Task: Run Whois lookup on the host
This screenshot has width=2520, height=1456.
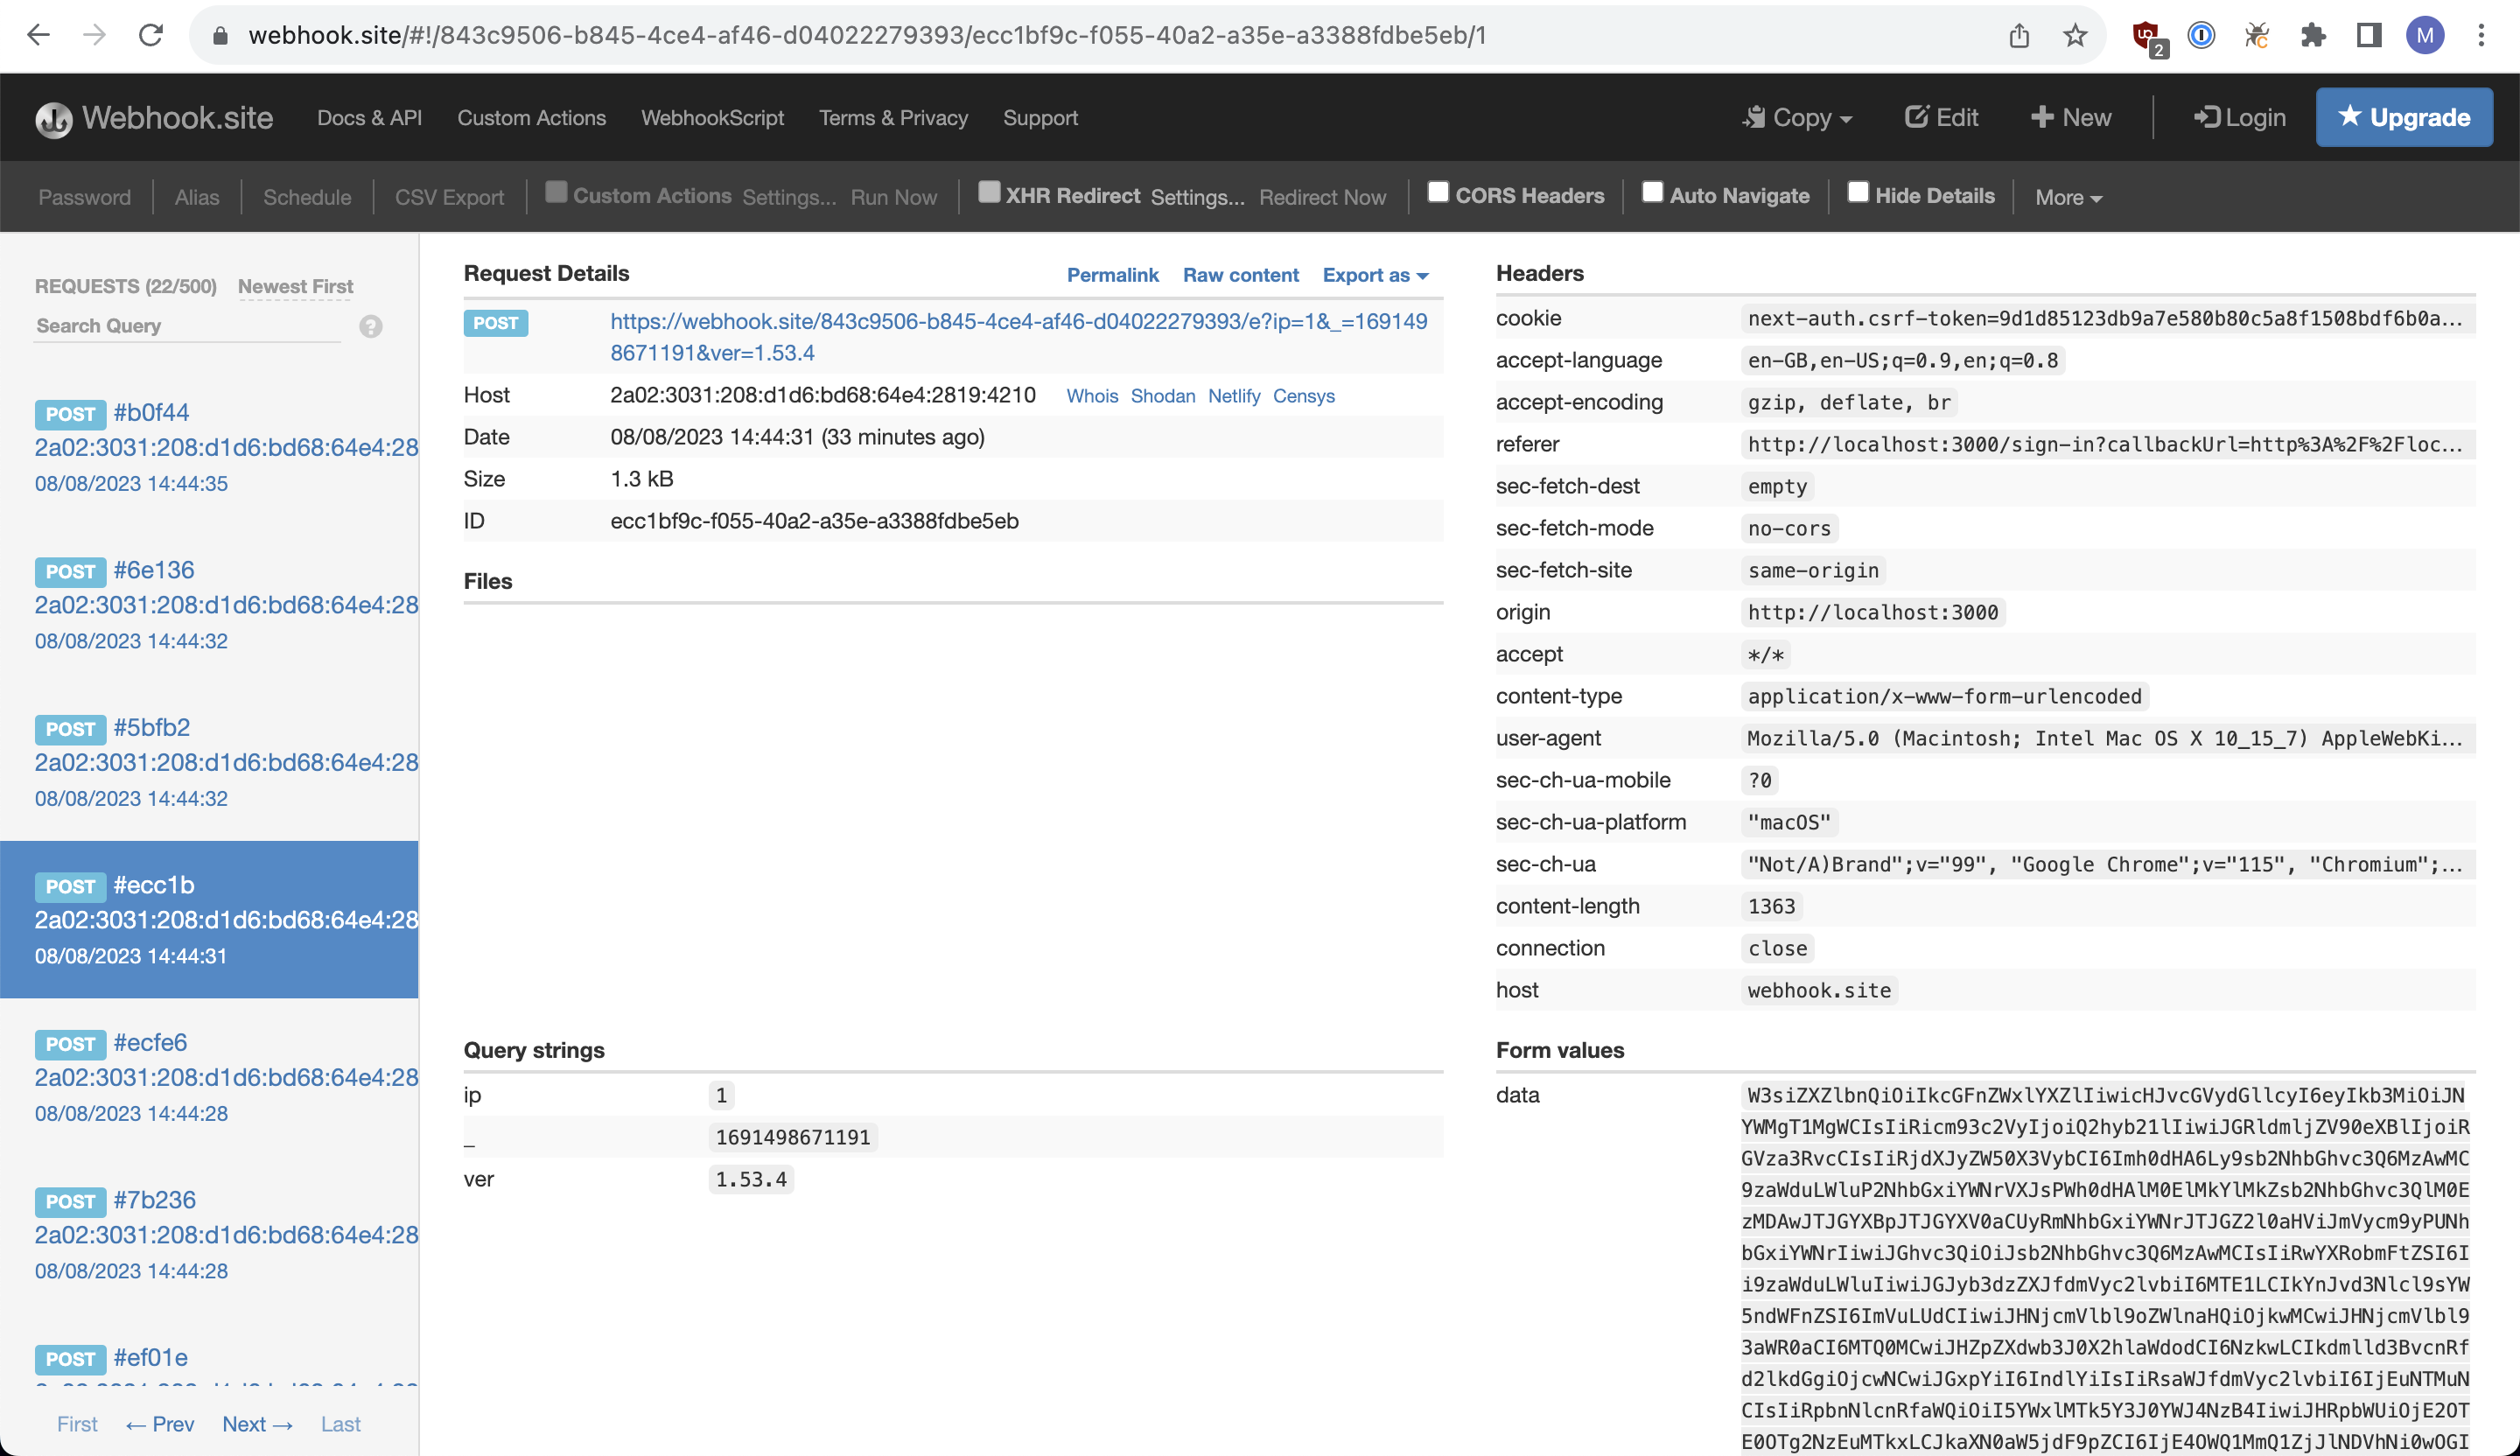Action: click(x=1092, y=396)
